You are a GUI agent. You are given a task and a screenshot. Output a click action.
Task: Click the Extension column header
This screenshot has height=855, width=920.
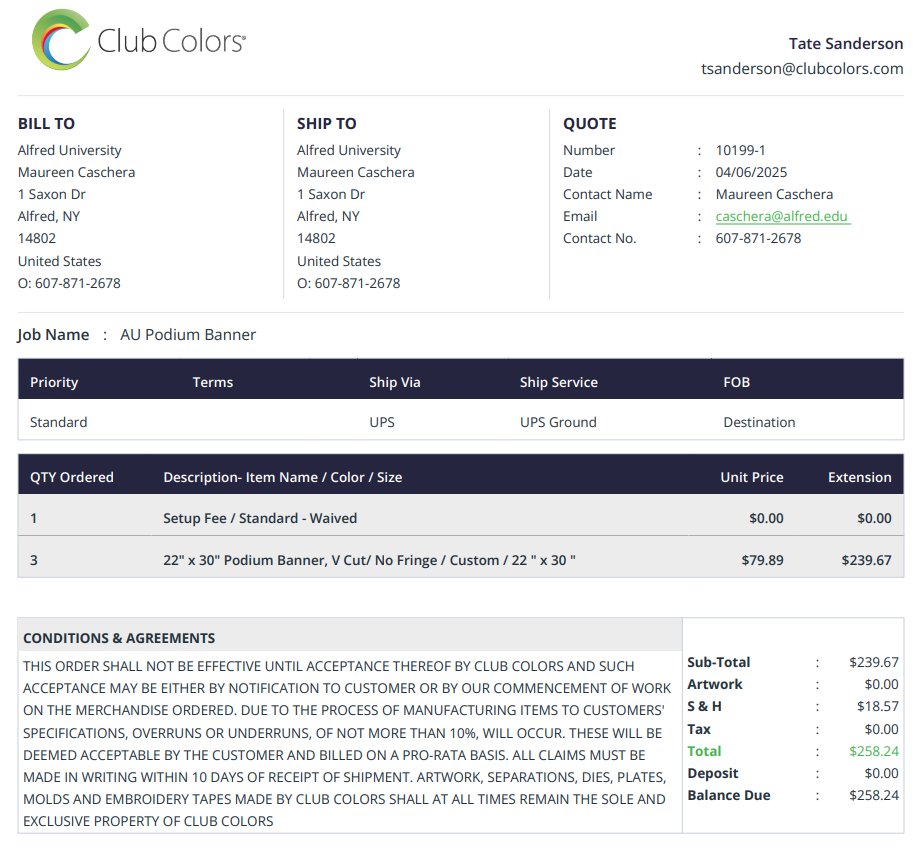tap(860, 478)
